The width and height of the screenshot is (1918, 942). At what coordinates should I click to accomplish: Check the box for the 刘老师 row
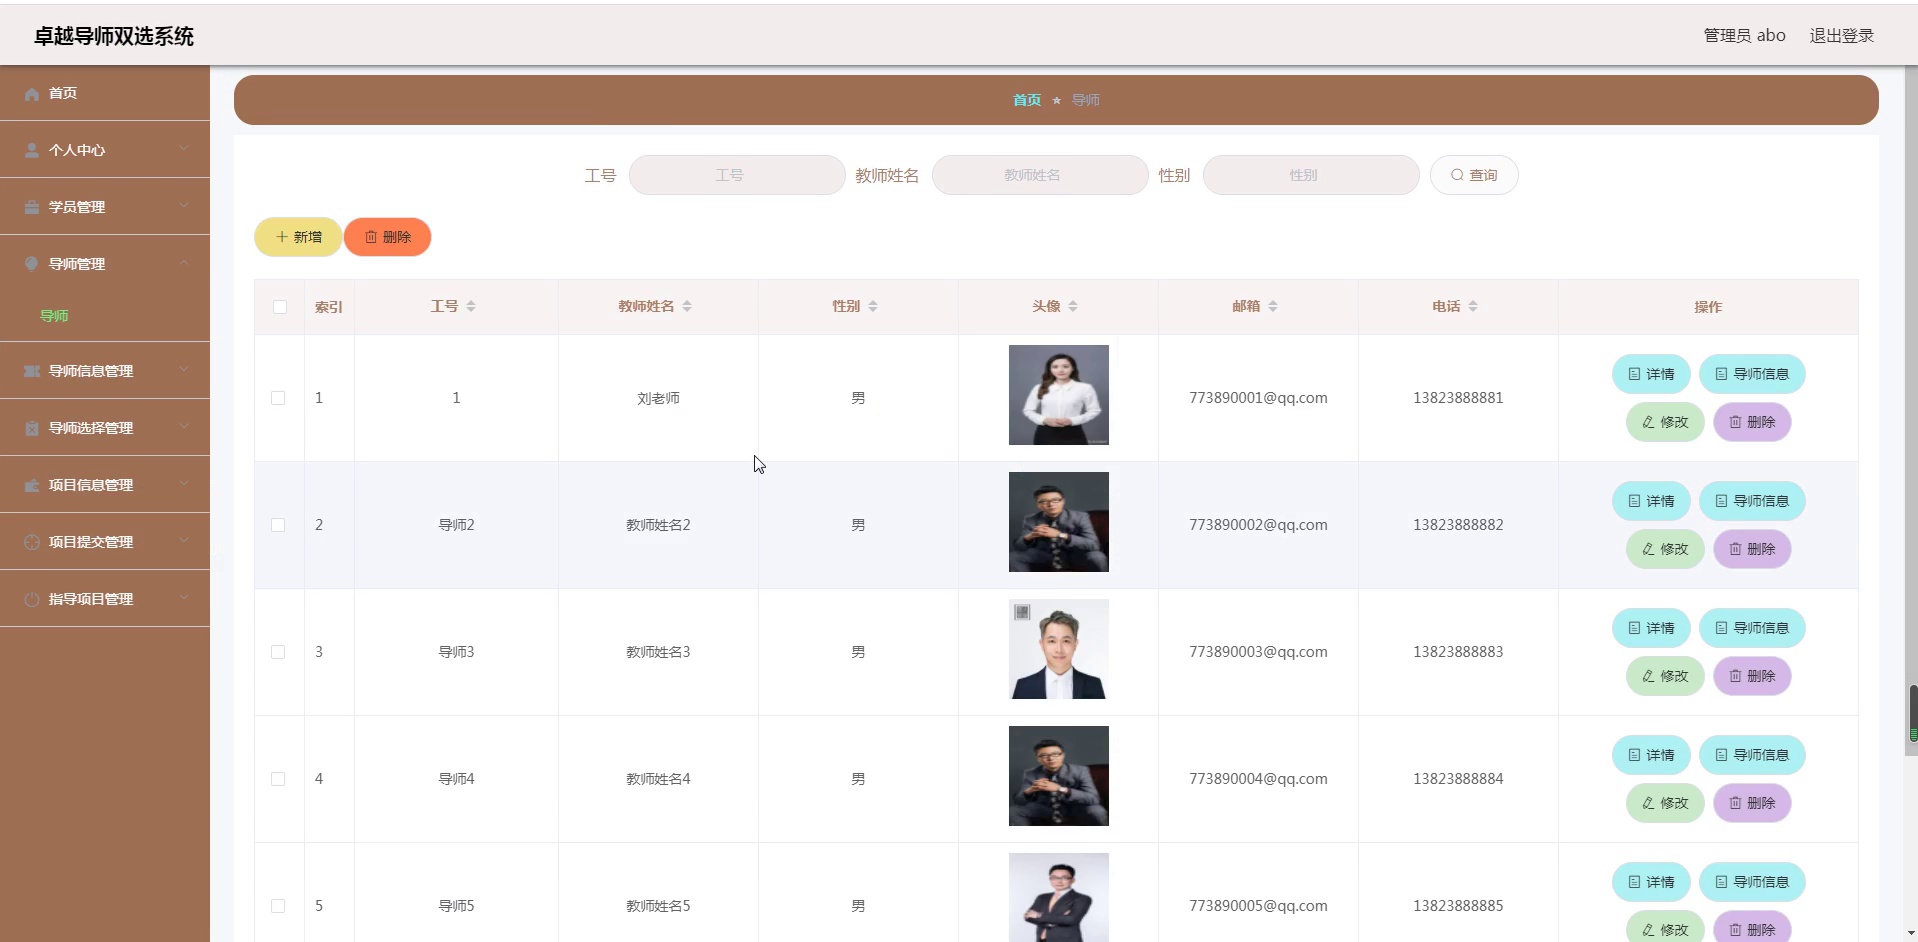coord(278,398)
